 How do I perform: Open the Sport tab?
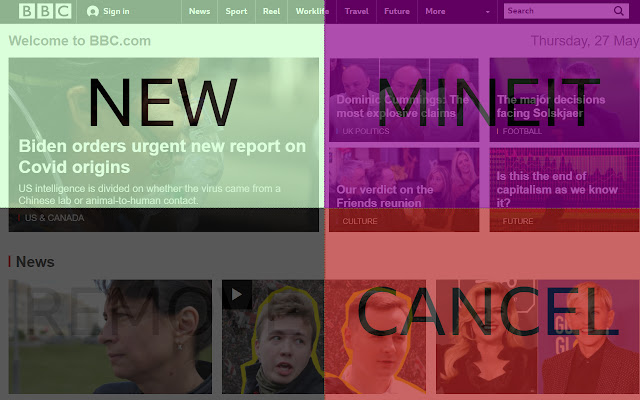[236, 11]
